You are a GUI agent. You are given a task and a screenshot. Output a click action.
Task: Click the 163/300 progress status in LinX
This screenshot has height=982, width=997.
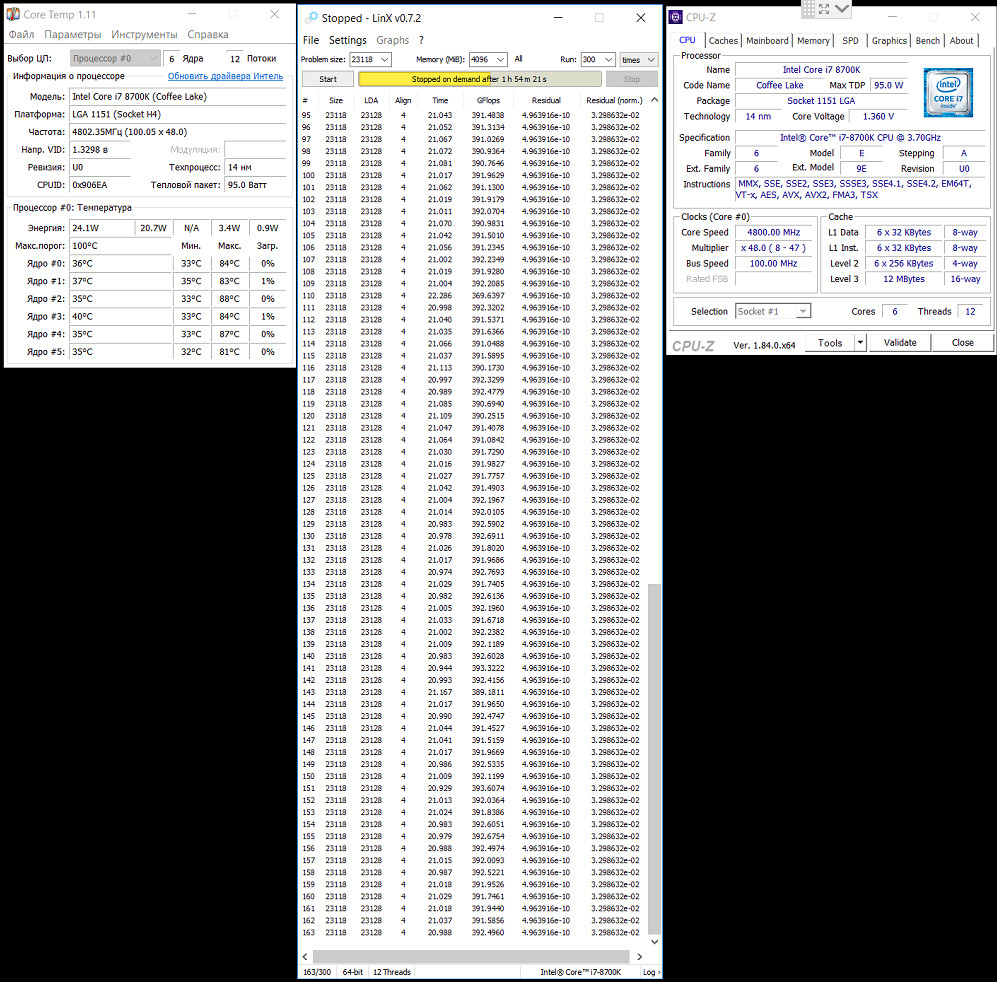click(317, 972)
